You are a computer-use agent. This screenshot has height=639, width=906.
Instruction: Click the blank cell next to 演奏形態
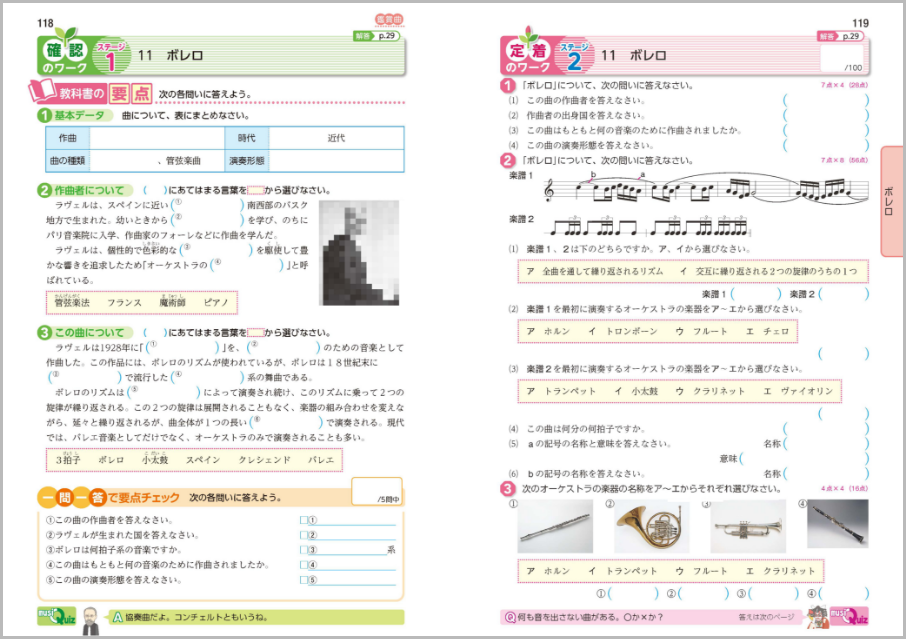[336, 161]
